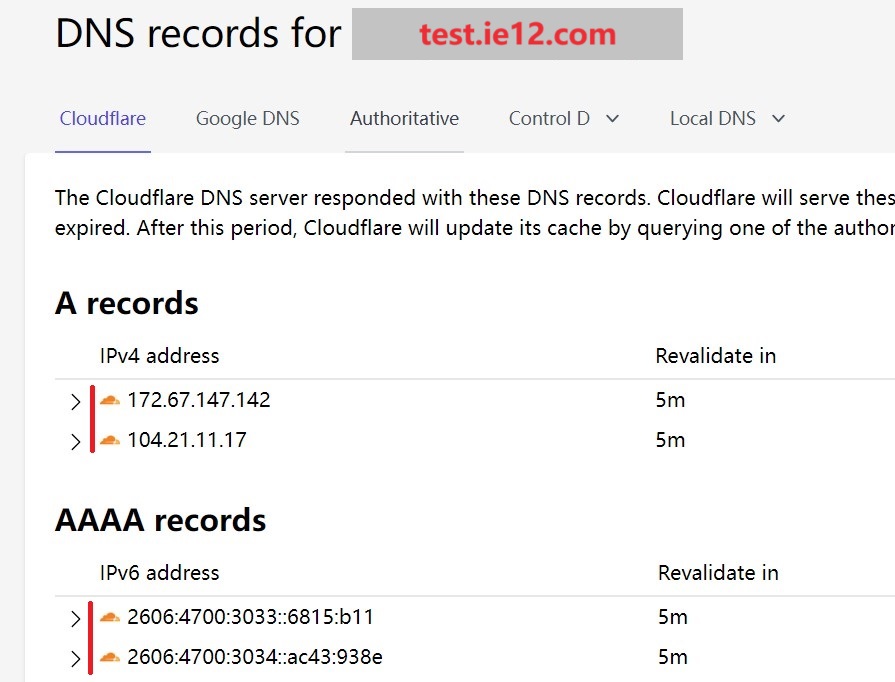895x682 pixels.
Task: Open the Control D dropdown arrow
Action: 613,119
